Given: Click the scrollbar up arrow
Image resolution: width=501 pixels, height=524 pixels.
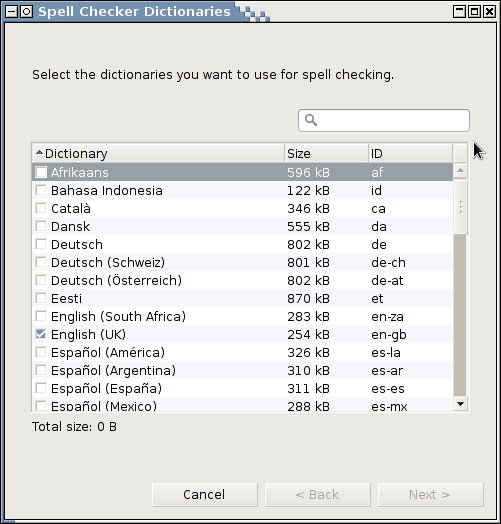Looking at the screenshot, I should (461, 171).
